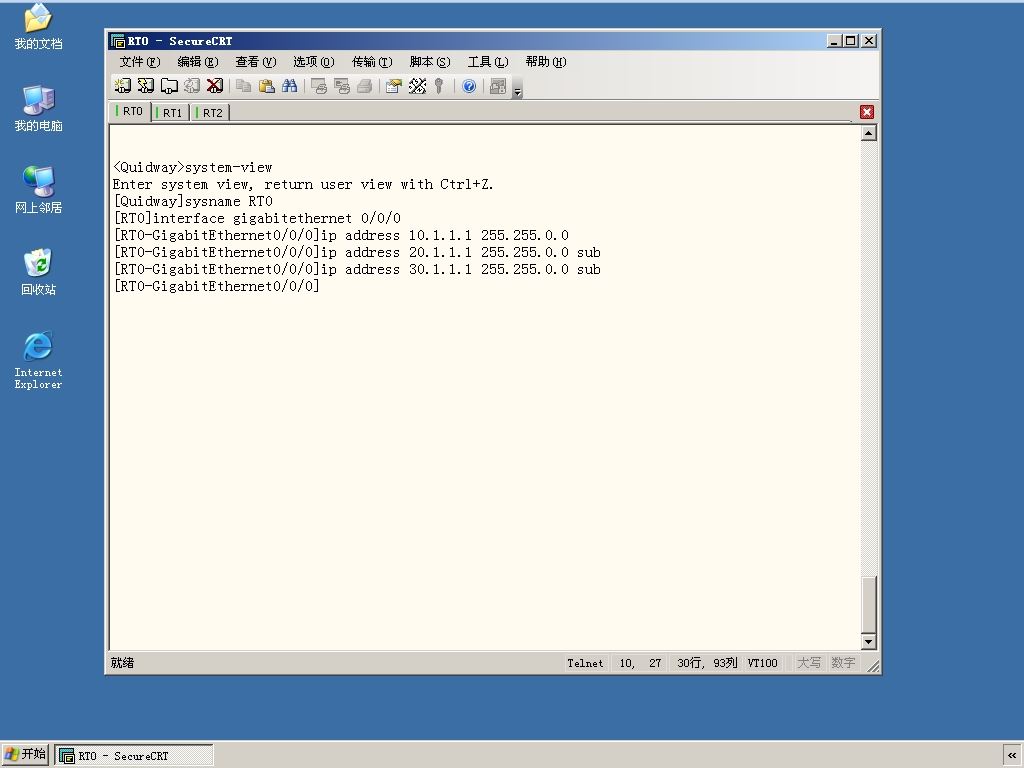
Task: Click the Find binoculars icon
Action: [289, 86]
